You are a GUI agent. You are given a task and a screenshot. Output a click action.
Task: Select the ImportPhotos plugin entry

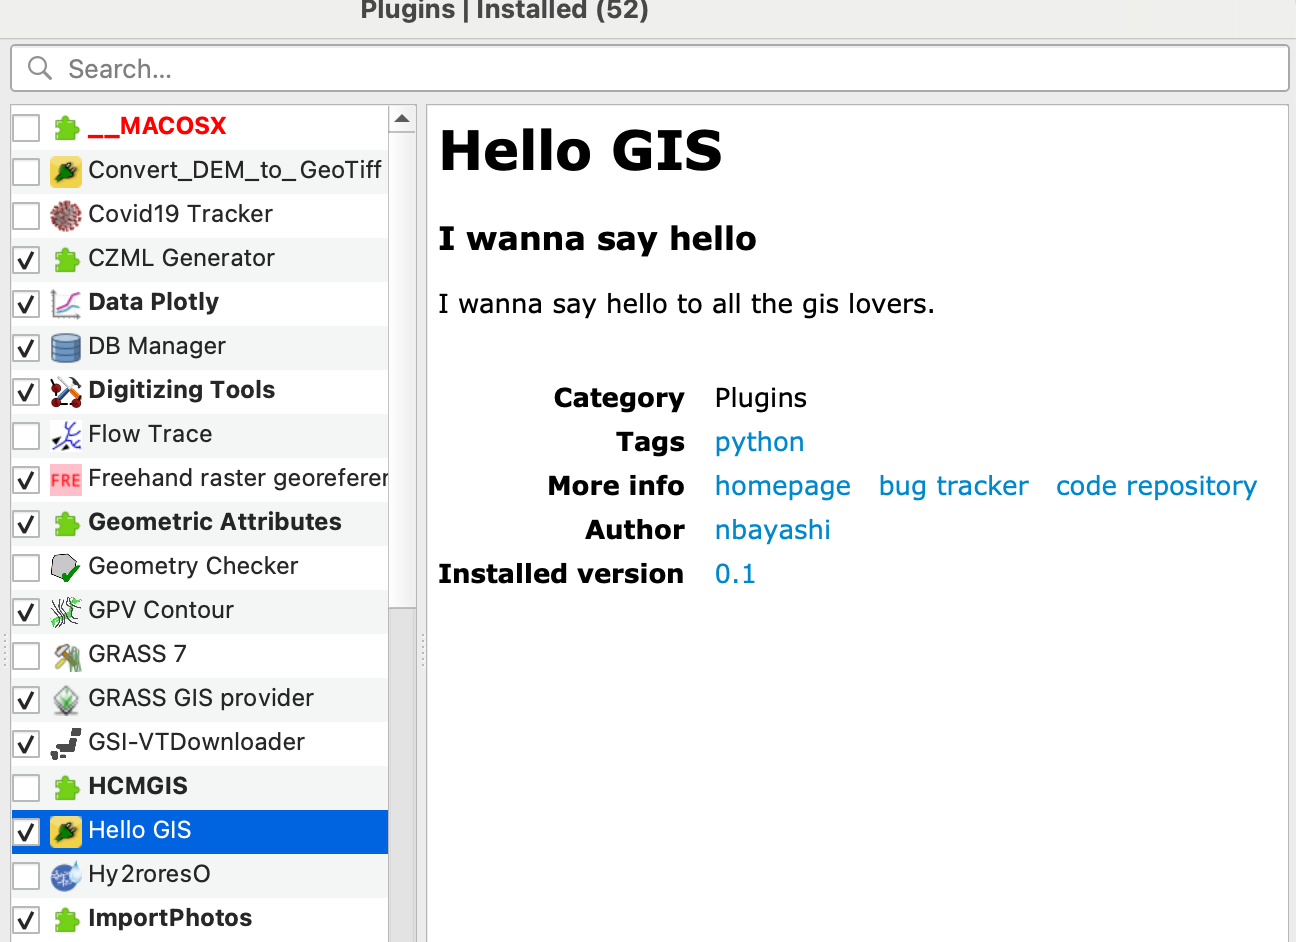(x=170, y=918)
